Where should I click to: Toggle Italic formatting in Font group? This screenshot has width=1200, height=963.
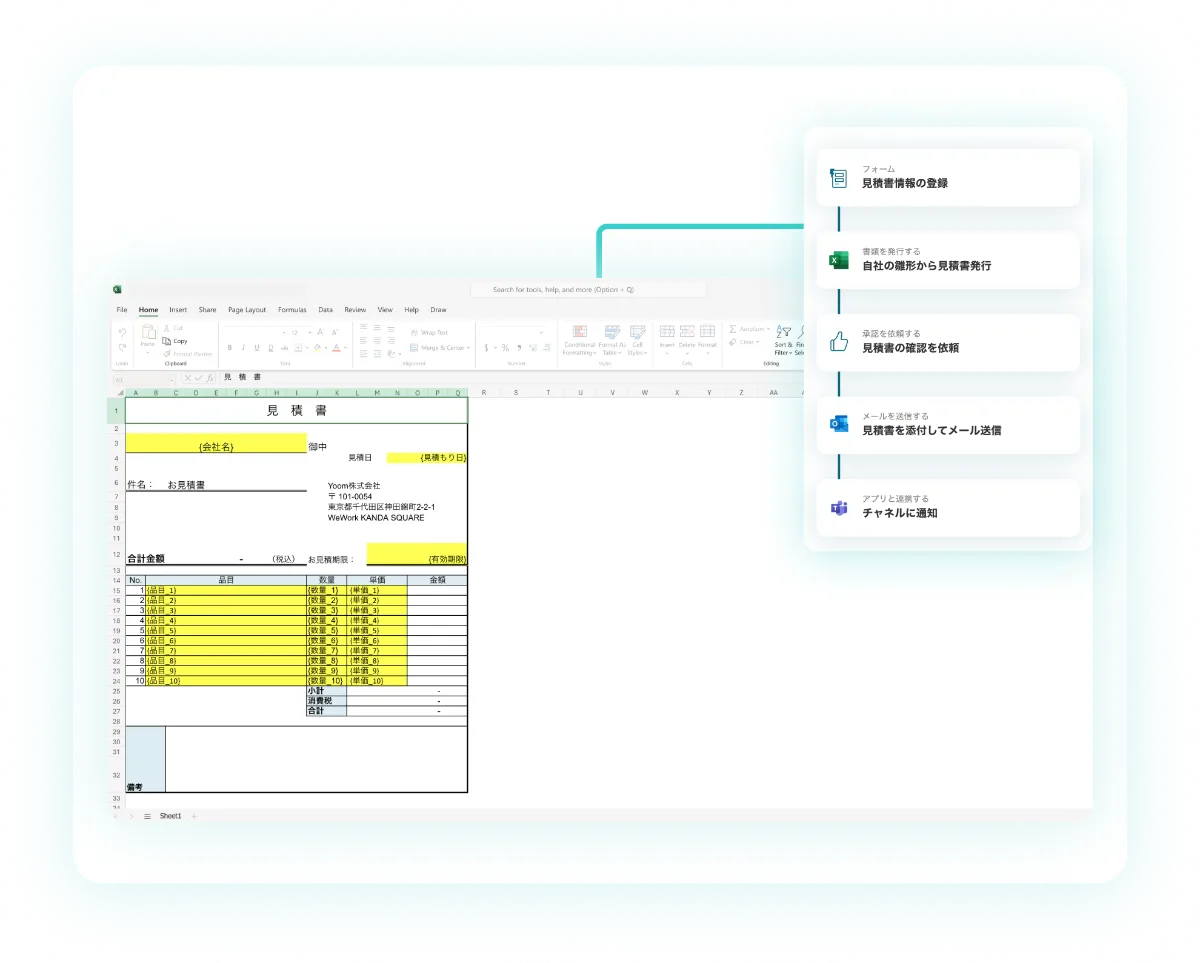243,348
